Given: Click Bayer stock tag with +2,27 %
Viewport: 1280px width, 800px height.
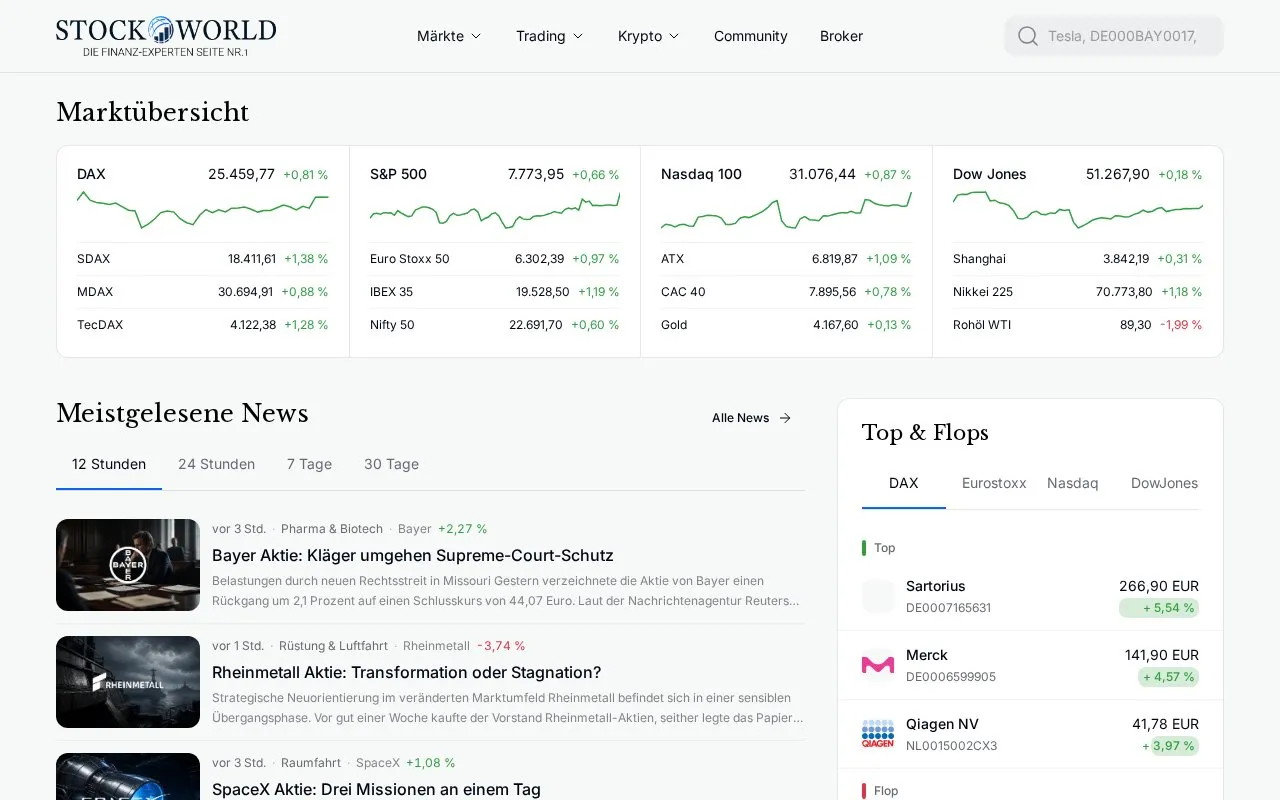Looking at the screenshot, I should point(443,529).
